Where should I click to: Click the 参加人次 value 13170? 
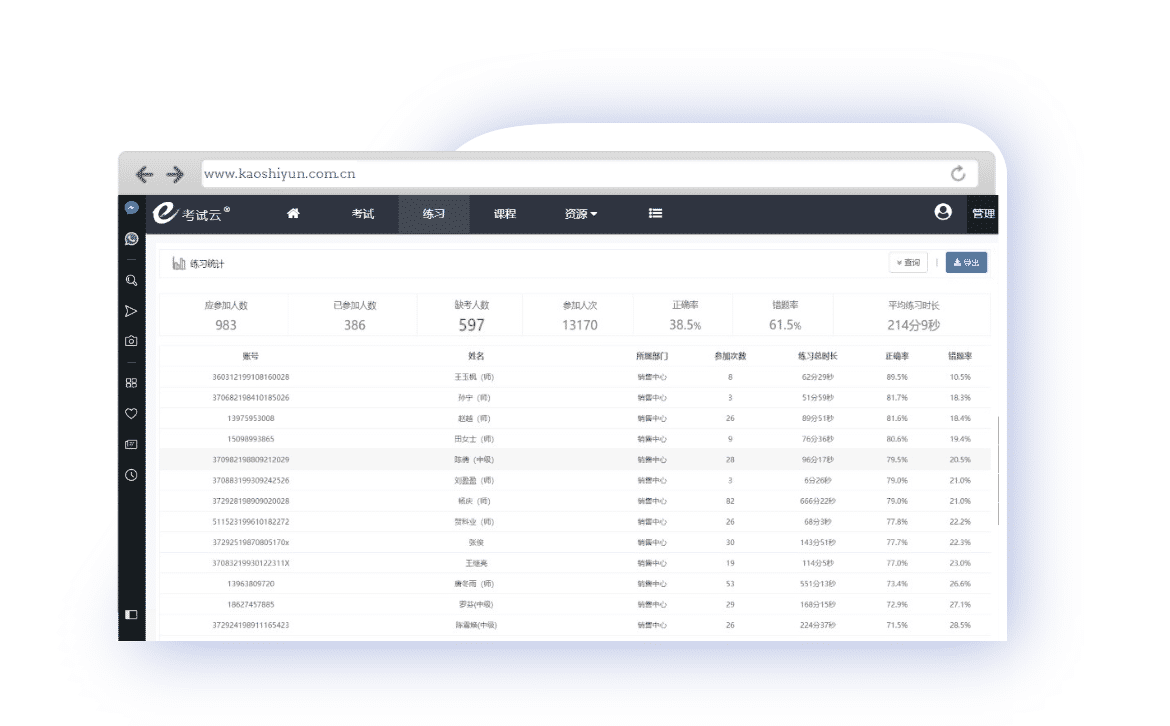click(580, 325)
